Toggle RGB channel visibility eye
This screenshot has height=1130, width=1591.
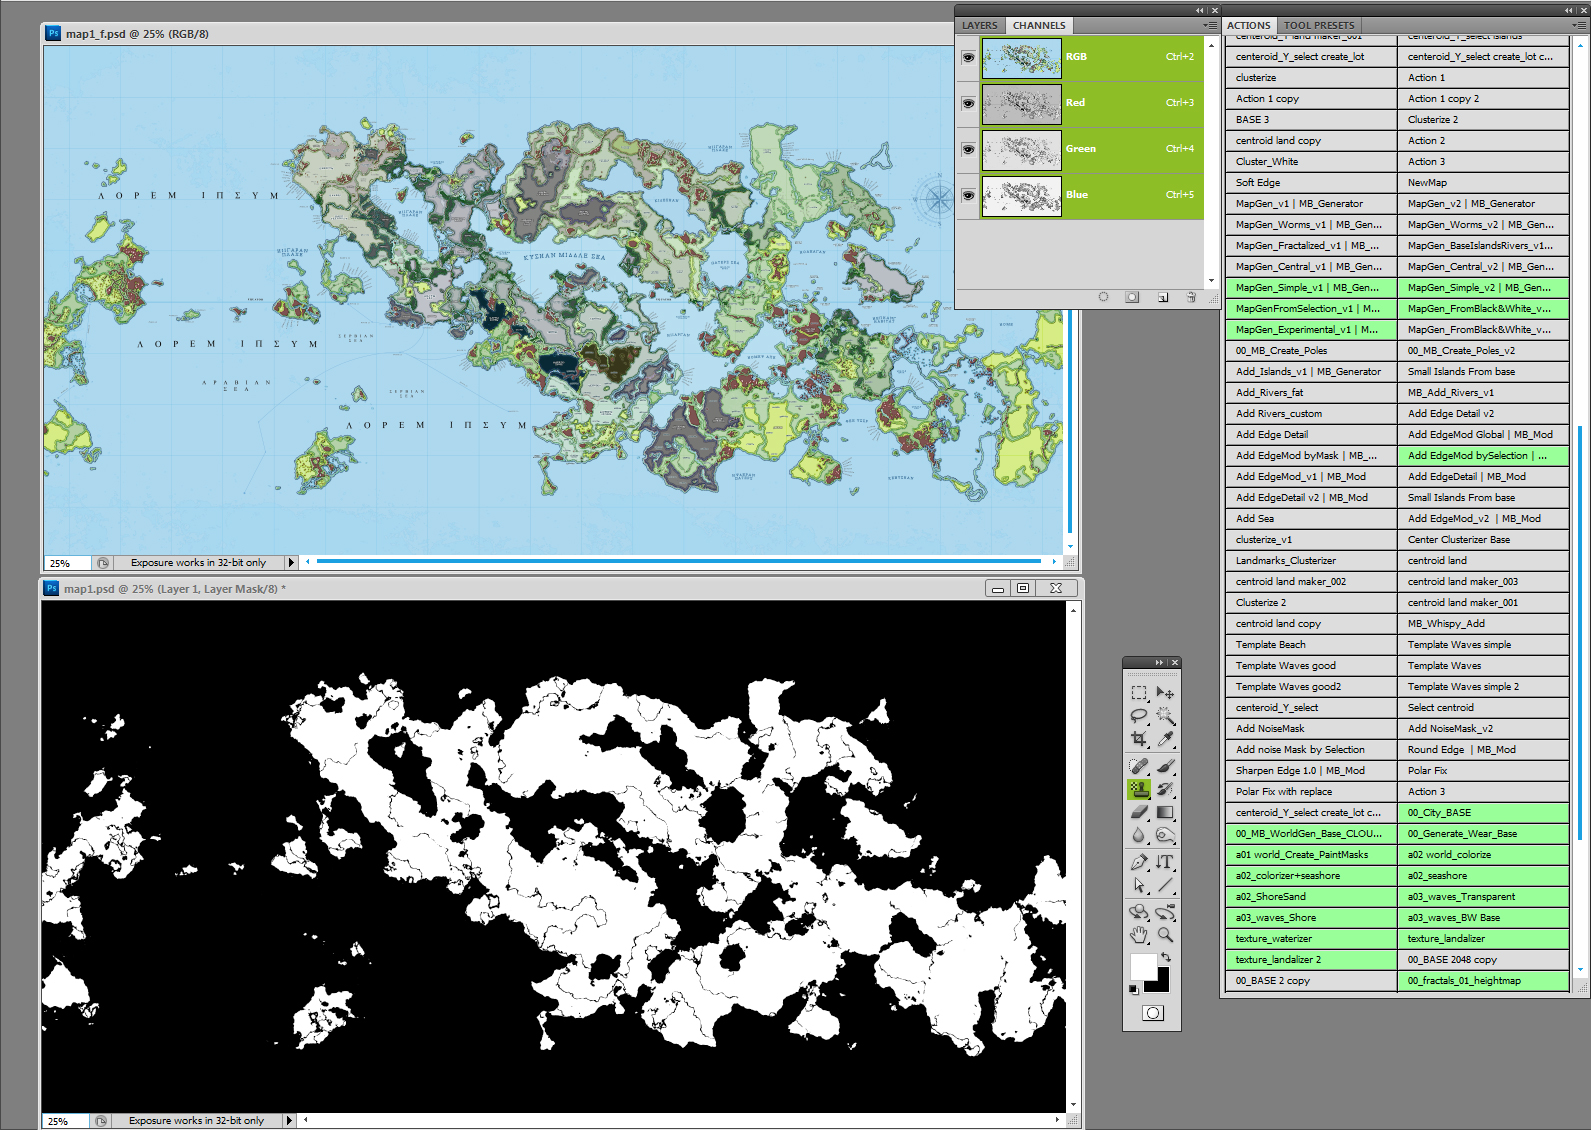(968, 57)
